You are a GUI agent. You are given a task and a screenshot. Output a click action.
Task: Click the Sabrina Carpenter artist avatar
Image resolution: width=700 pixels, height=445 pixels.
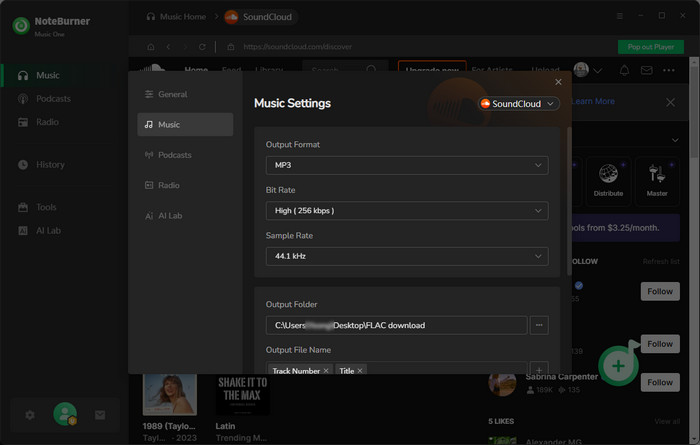(x=502, y=384)
